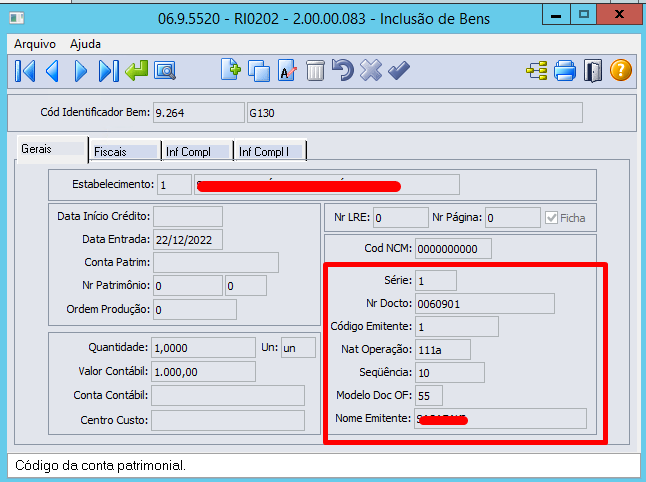Click the Ordem Produção field
Viewport: 646px width, 482px height.
195,309
